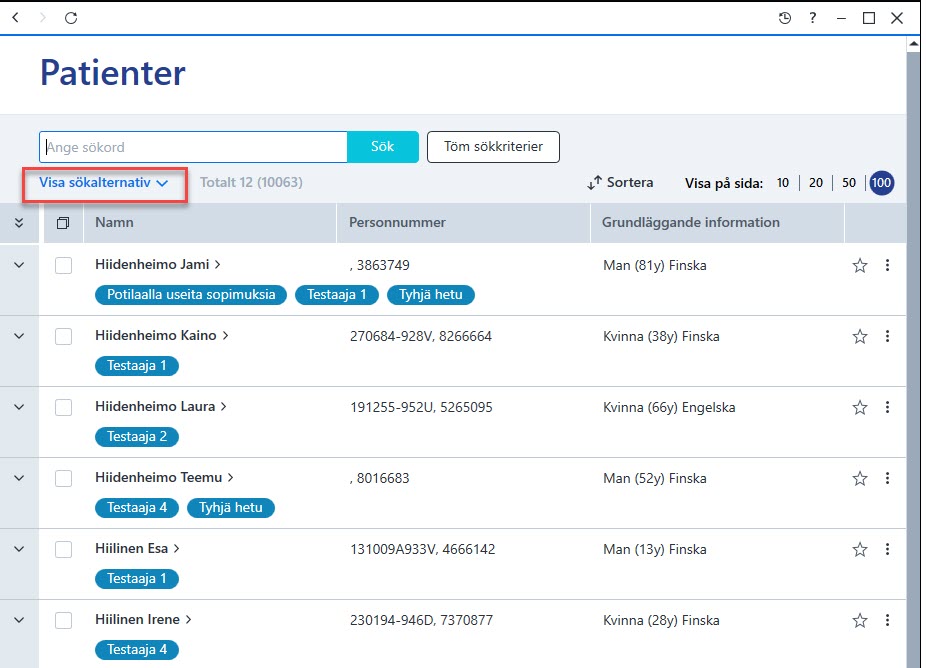Viewport: 926px width, 668px height.
Task: Click the select-all icon in table header
Action: point(63,223)
